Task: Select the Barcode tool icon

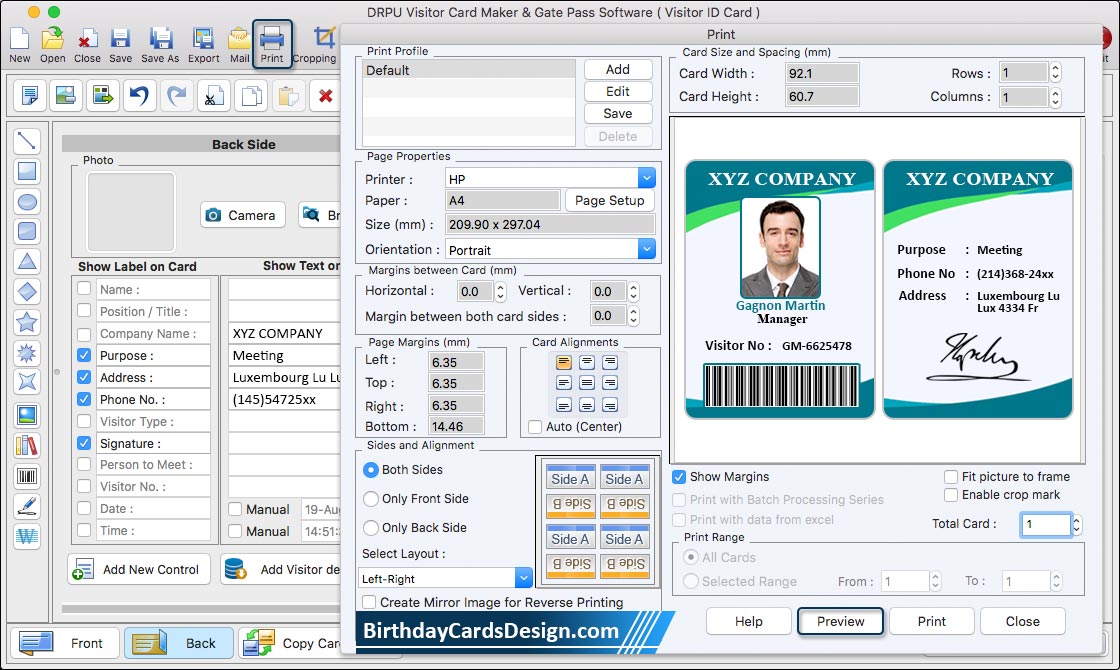Action: pyautogui.click(x=27, y=476)
